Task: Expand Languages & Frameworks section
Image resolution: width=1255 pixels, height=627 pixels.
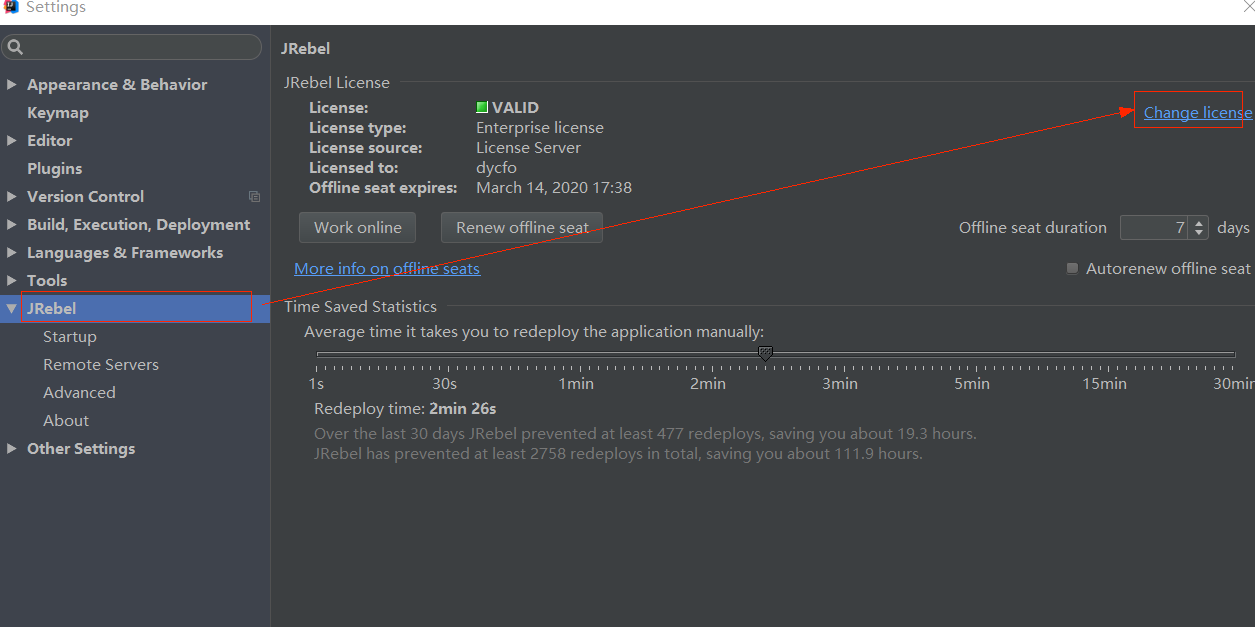Action: (x=12, y=253)
